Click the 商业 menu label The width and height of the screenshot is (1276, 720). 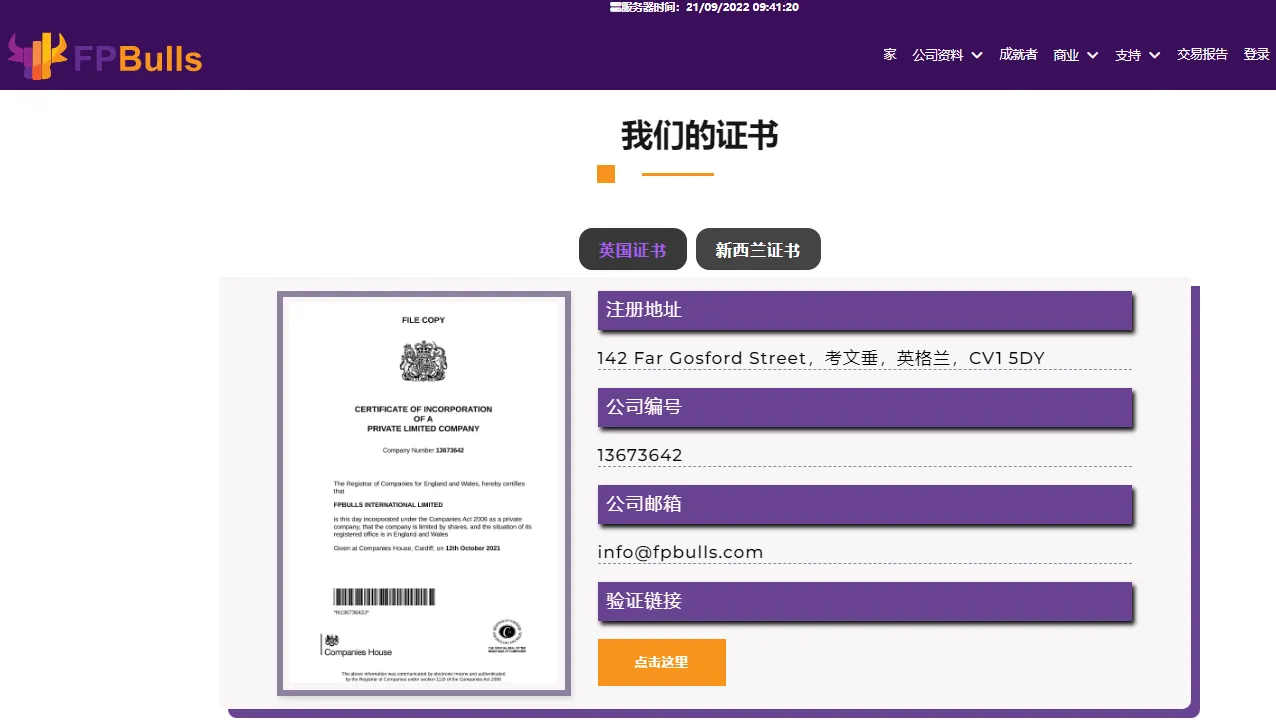point(1066,55)
